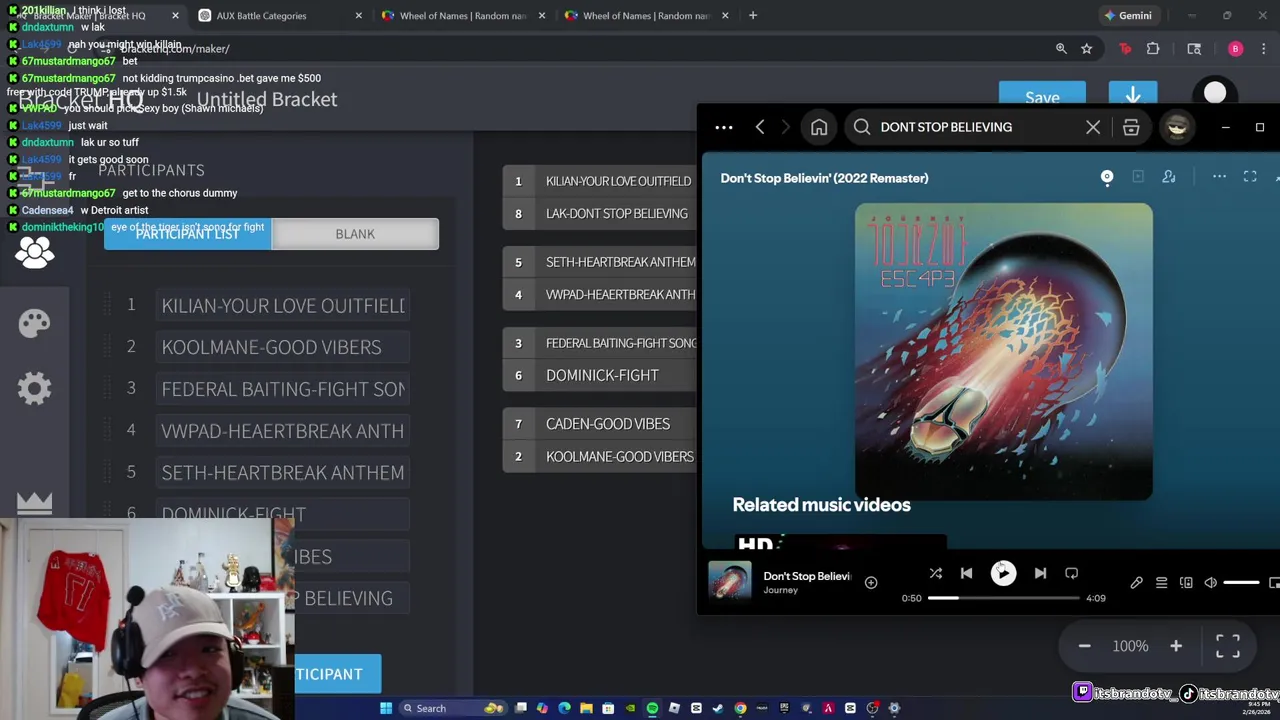Open Chrome from the taskbar

coord(740,708)
